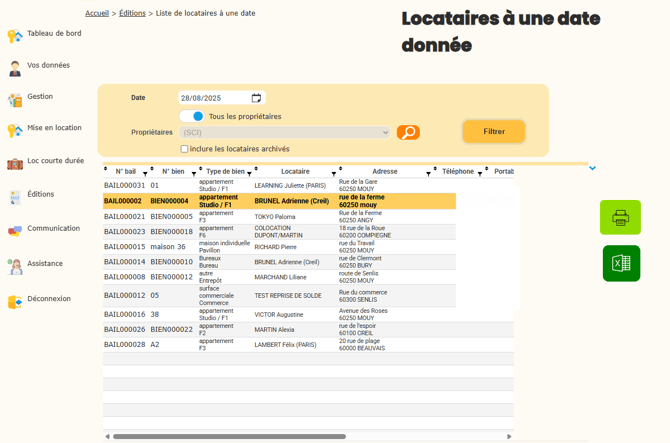This screenshot has height=443, width=670.
Task: Follow the Accueil breadcrumb link
Action: pyautogui.click(x=97, y=13)
